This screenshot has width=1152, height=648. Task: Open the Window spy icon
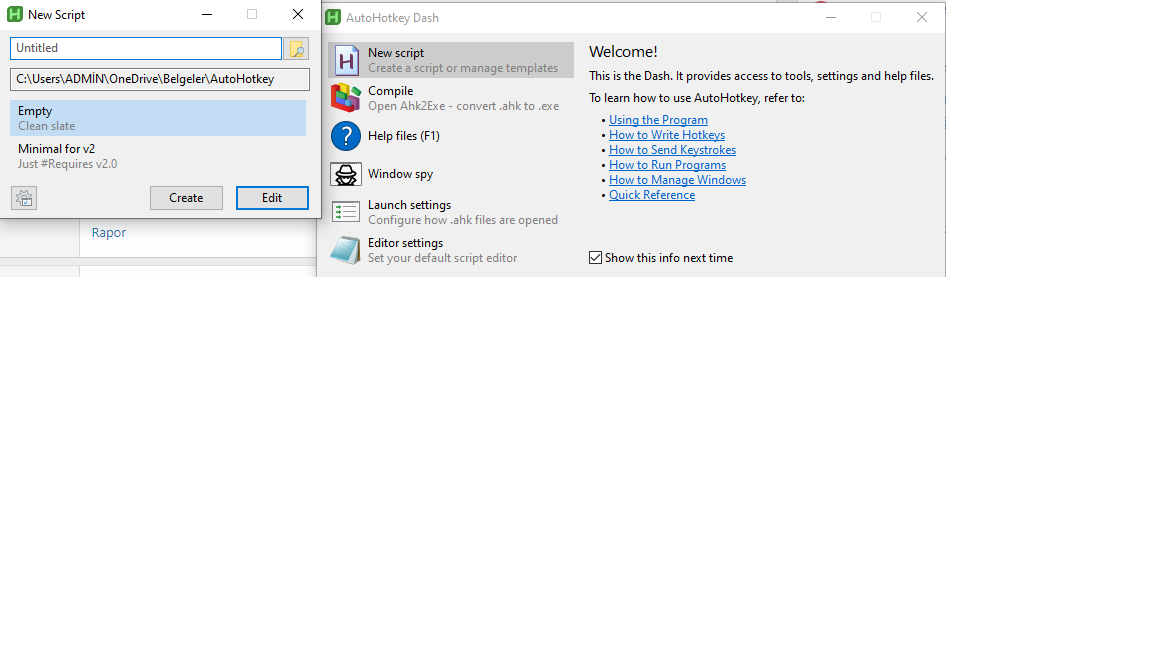345,174
